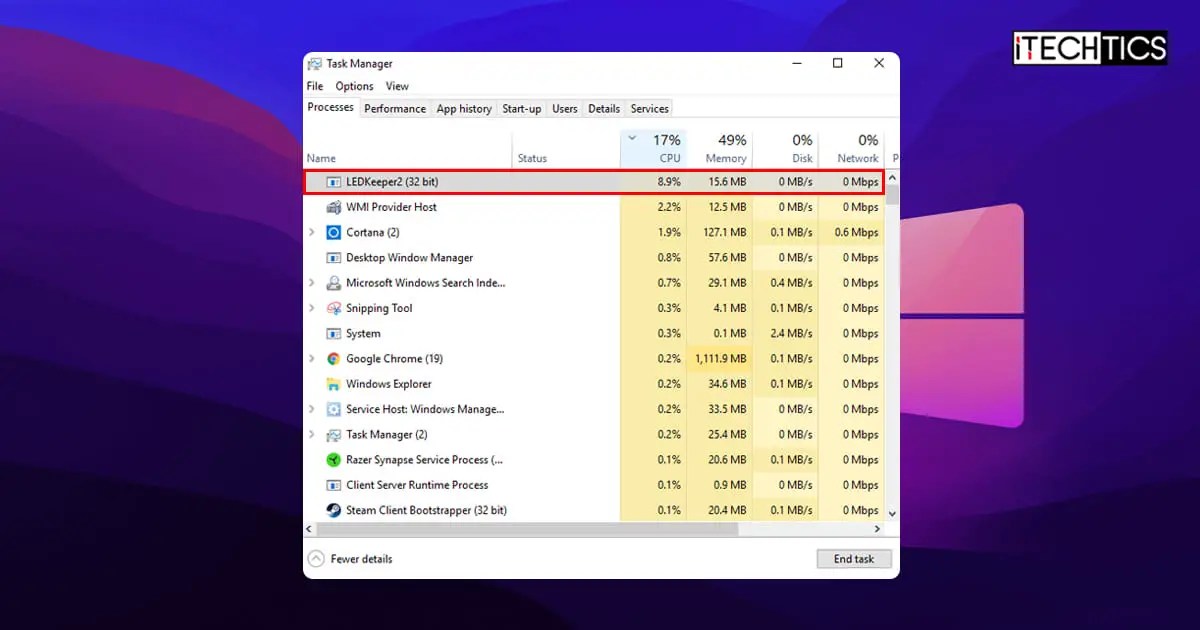Open the Options menu
Image resolution: width=1200 pixels, height=630 pixels.
pos(354,86)
